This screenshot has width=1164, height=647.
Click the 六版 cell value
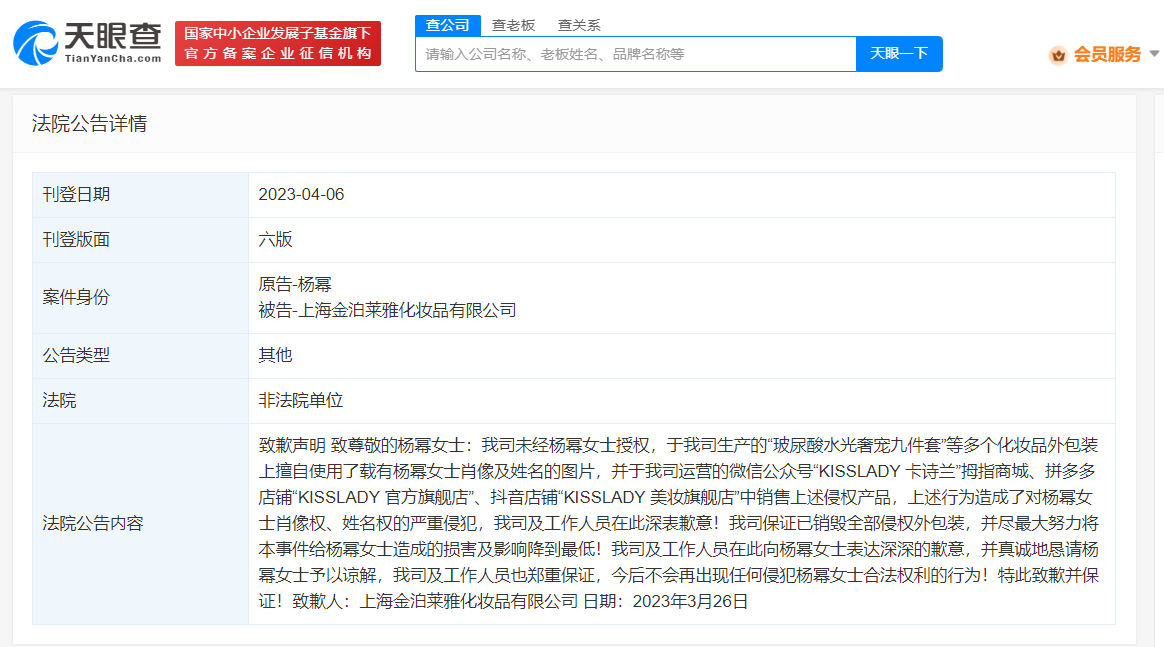coord(275,239)
